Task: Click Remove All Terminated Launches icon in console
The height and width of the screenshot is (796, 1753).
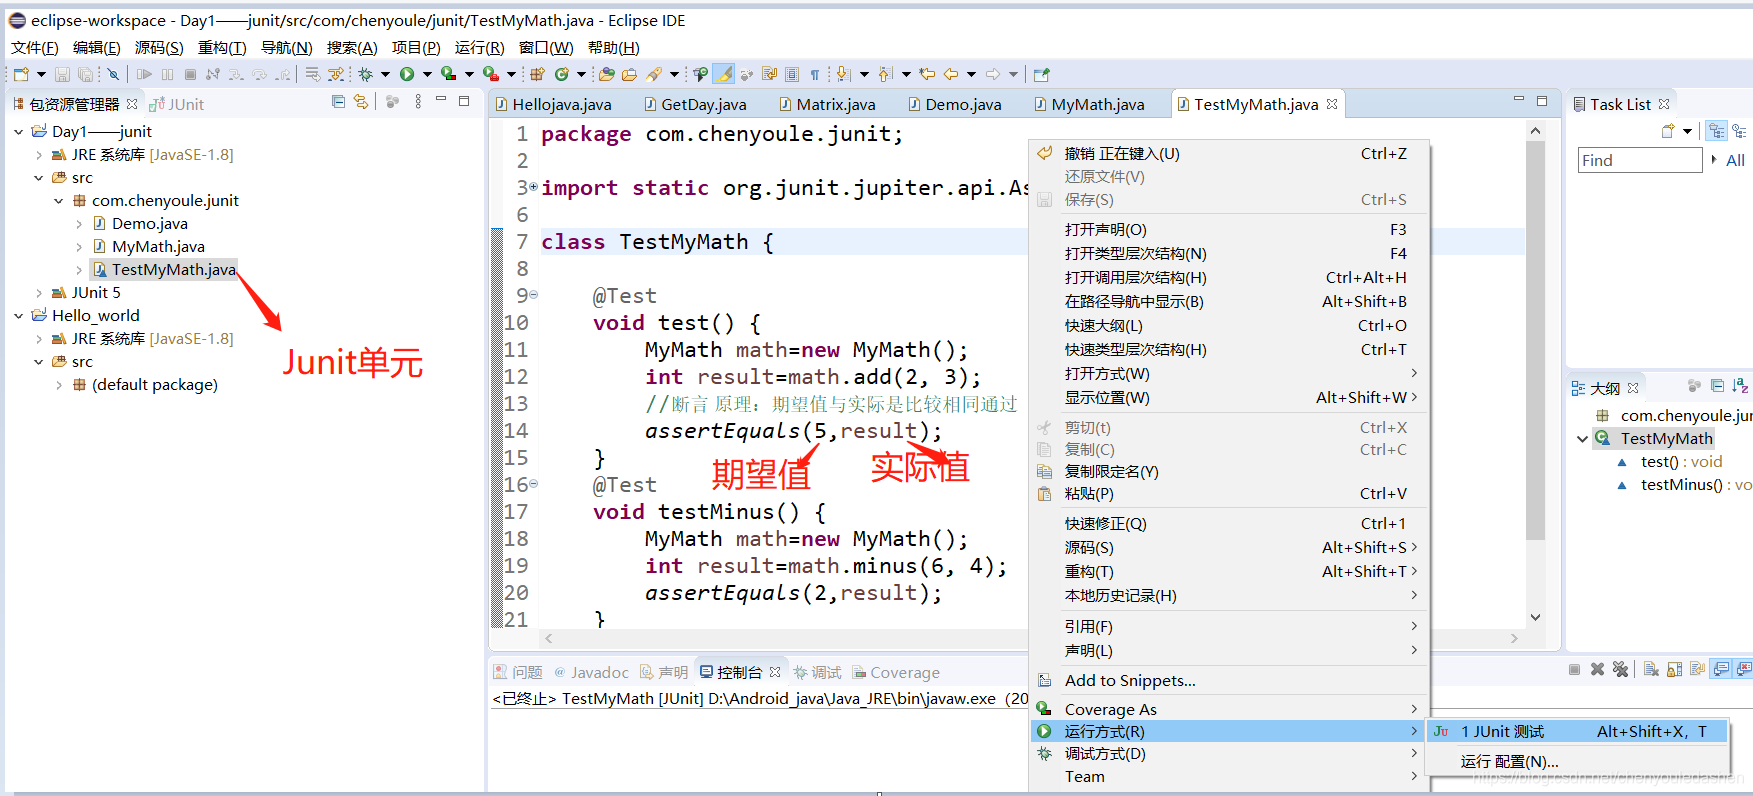Action: click(x=1620, y=669)
